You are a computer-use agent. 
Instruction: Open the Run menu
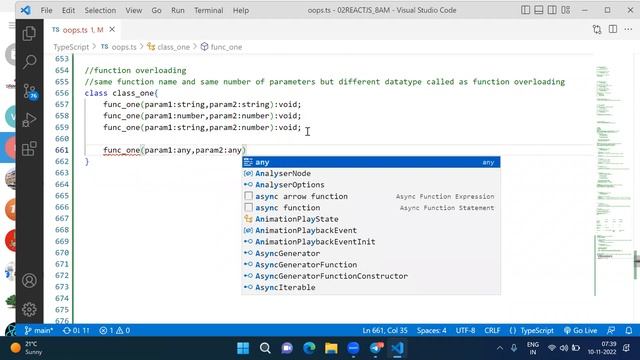point(178,10)
